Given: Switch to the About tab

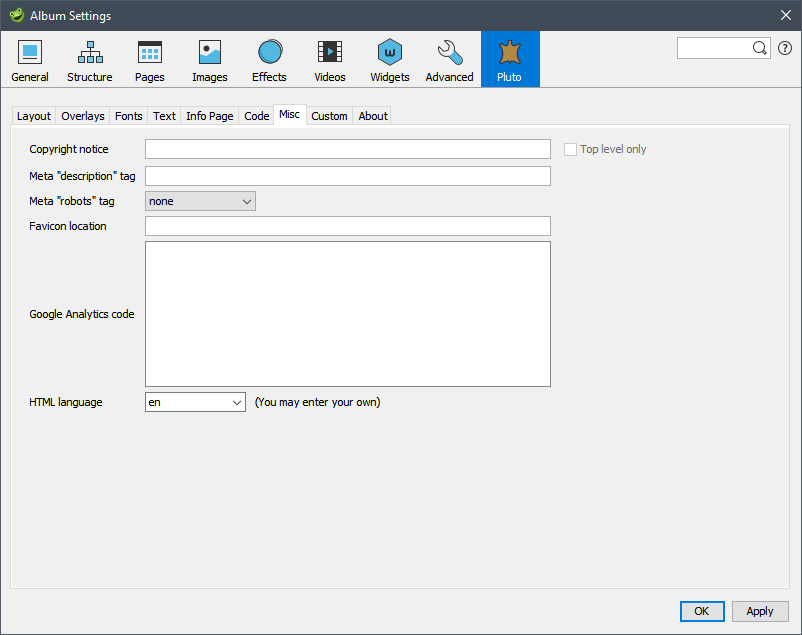Looking at the screenshot, I should point(373,116).
